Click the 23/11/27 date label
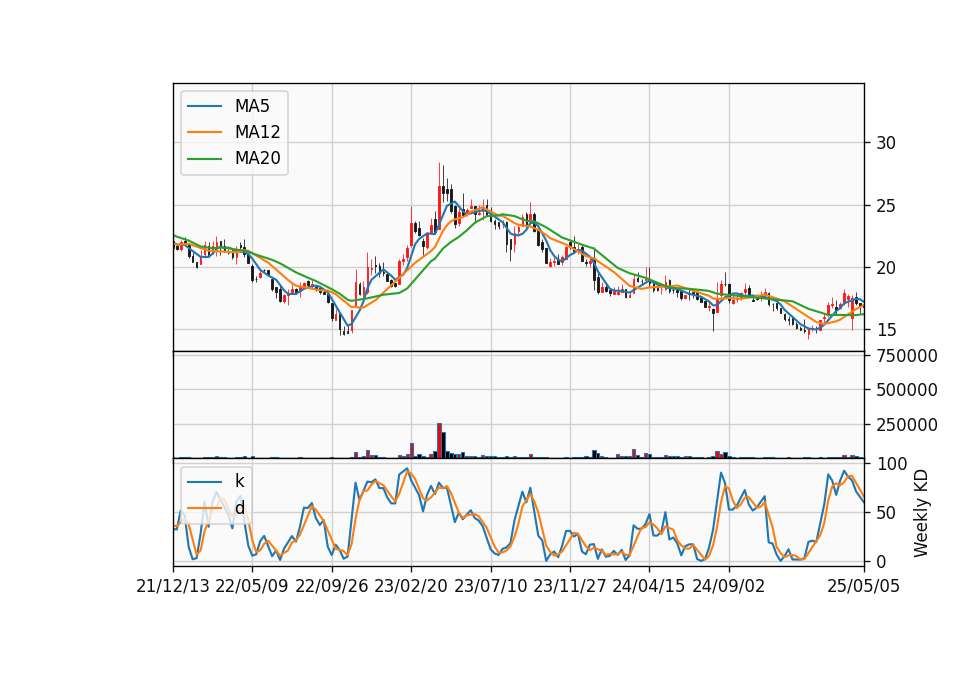The height and width of the screenshot is (690, 960). [569, 587]
